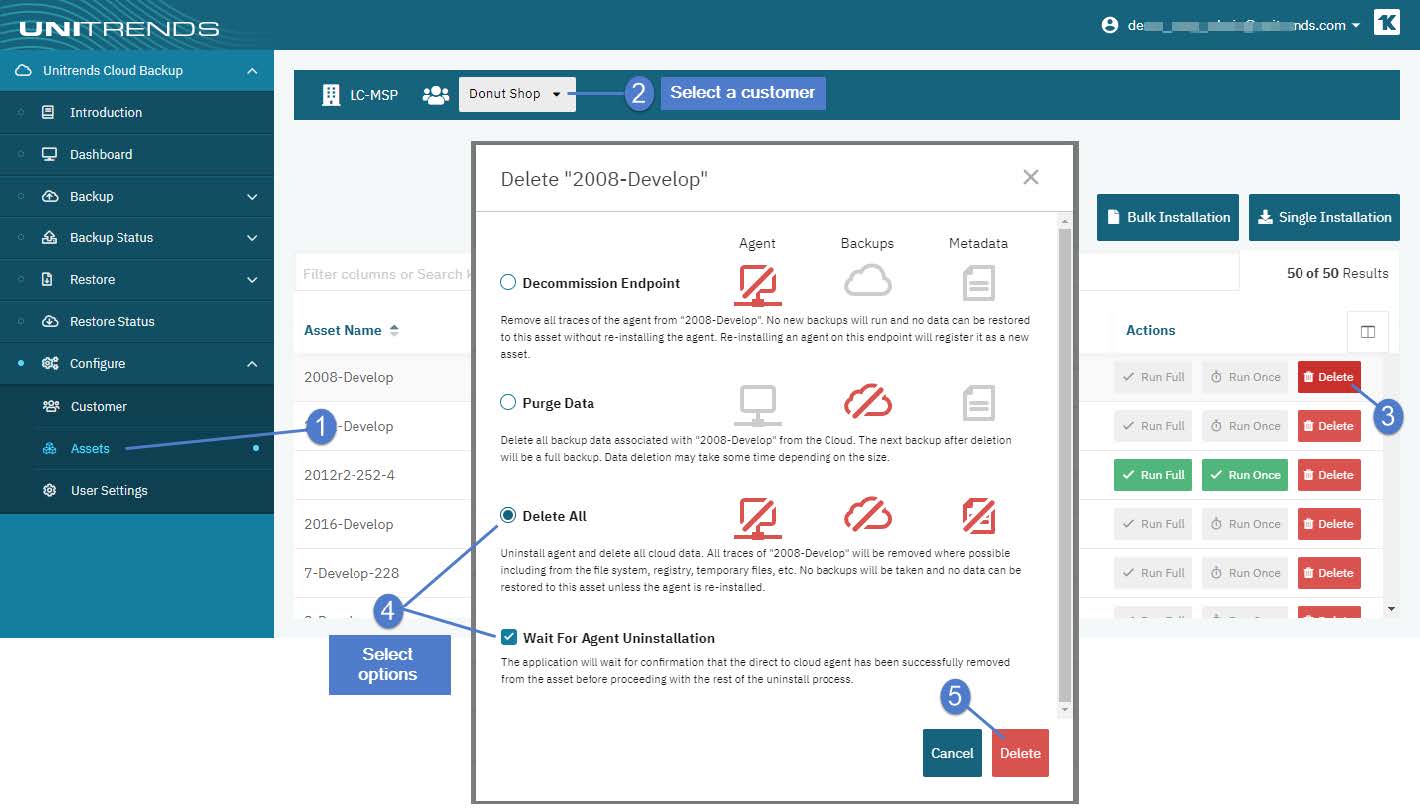Viewport: 1420px width, 810px height.
Task: Select the 7-Develop-228 asset name
Action: pos(351,573)
